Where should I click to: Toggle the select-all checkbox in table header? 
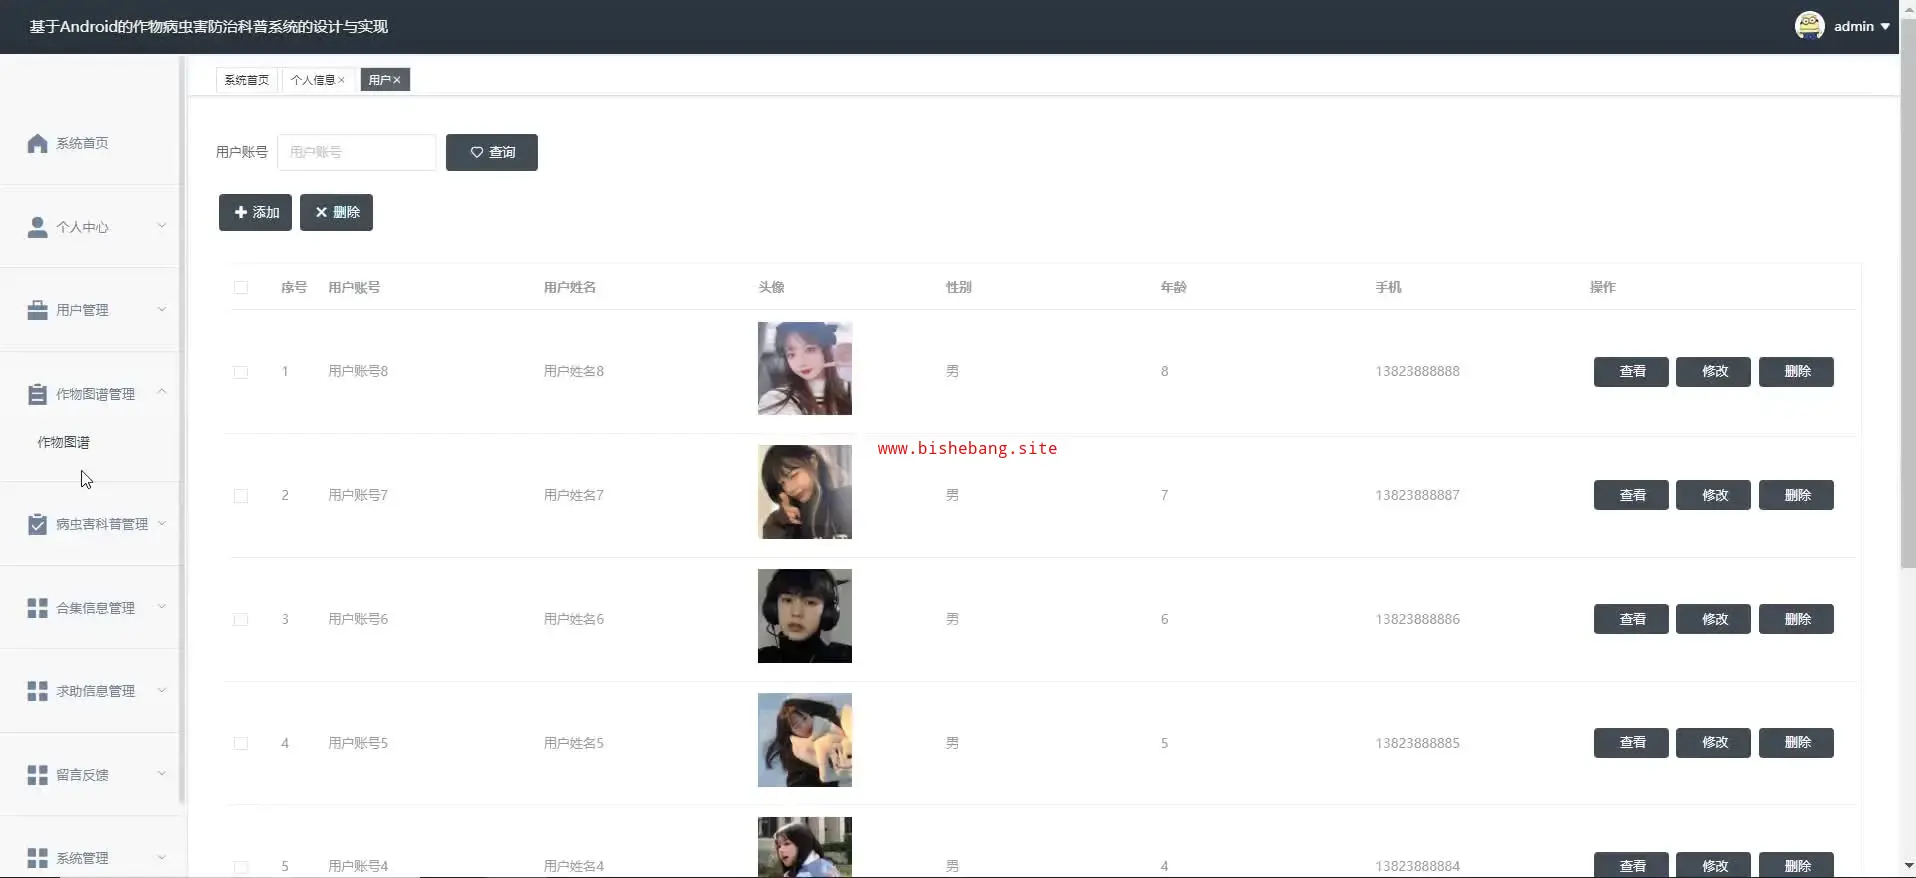pos(241,287)
